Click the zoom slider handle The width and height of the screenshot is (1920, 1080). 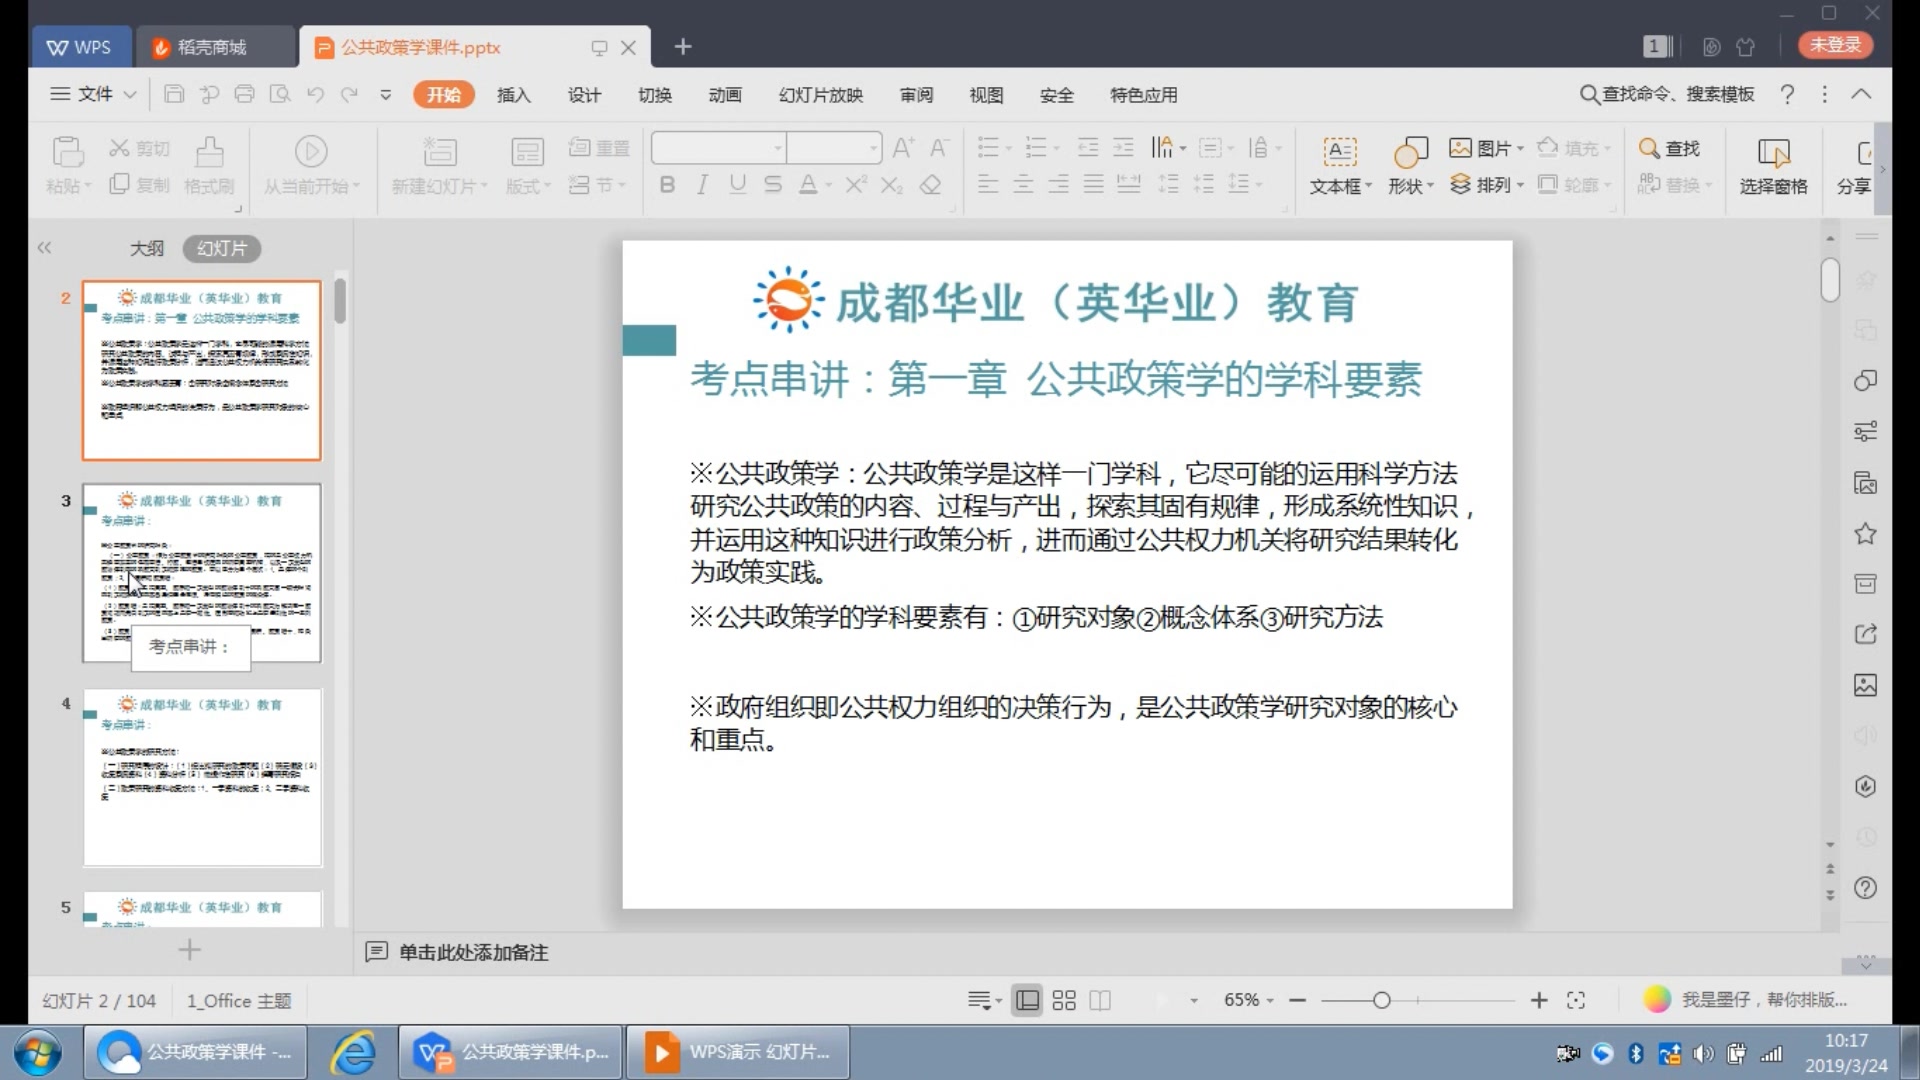click(x=1381, y=1000)
